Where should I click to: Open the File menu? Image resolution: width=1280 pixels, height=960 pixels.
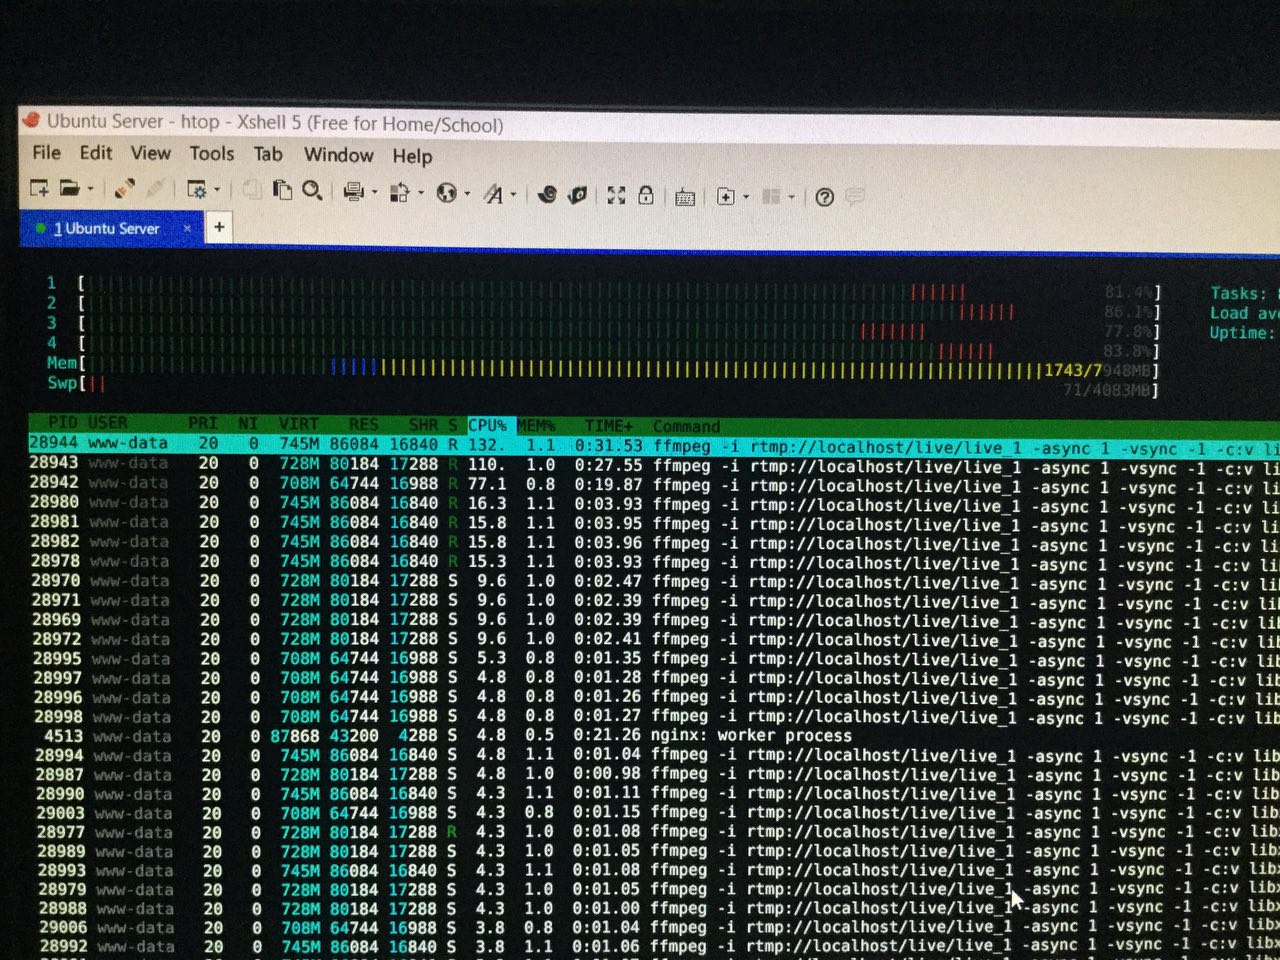46,152
